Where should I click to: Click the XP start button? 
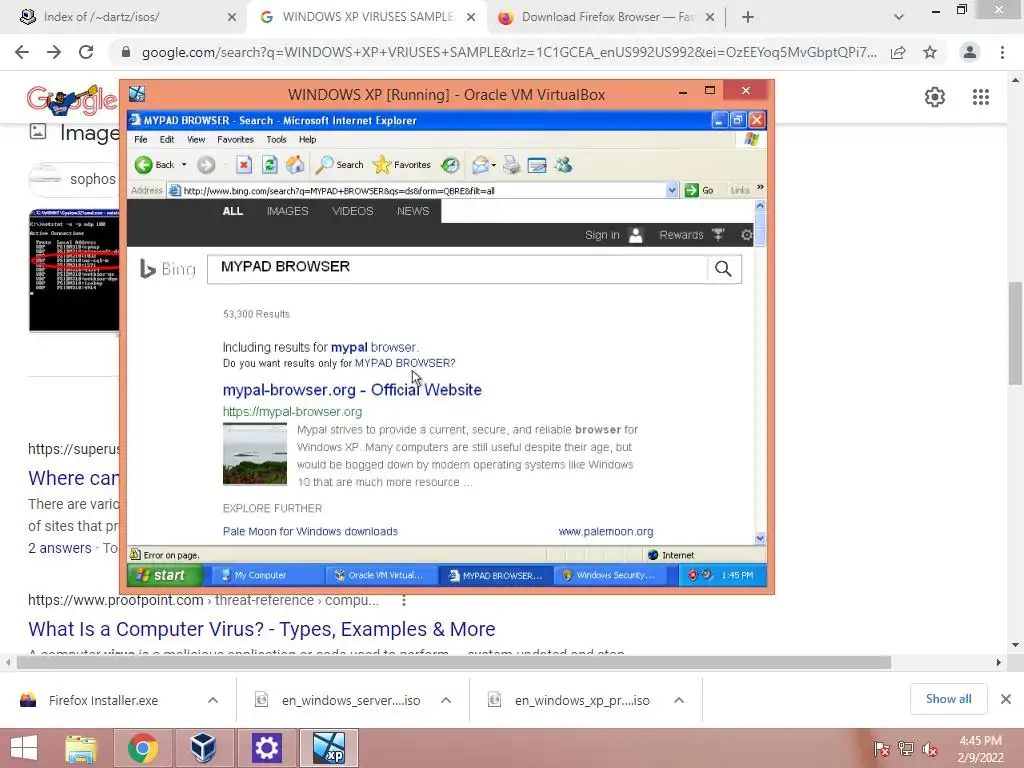pyautogui.click(x=165, y=575)
